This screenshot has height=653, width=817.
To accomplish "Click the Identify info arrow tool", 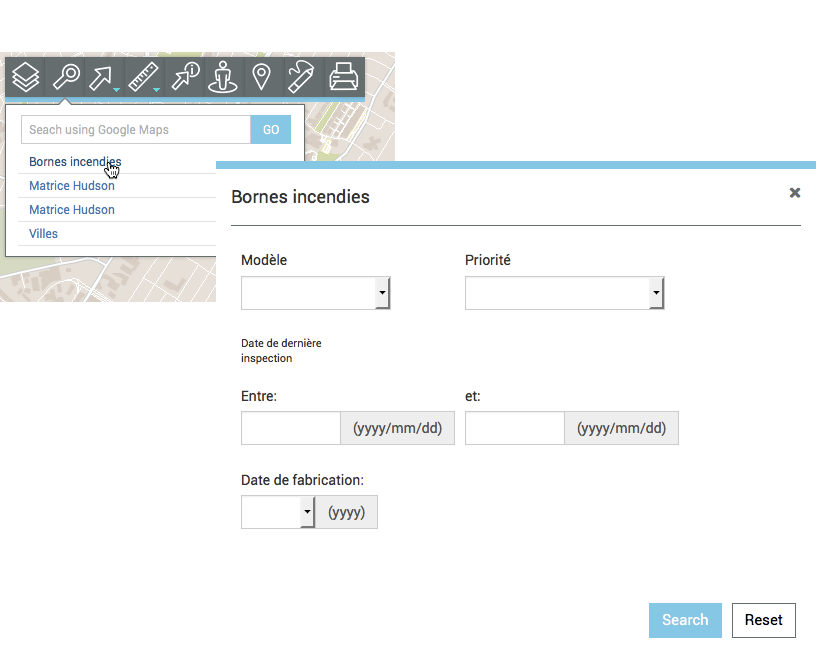I will click(185, 77).
